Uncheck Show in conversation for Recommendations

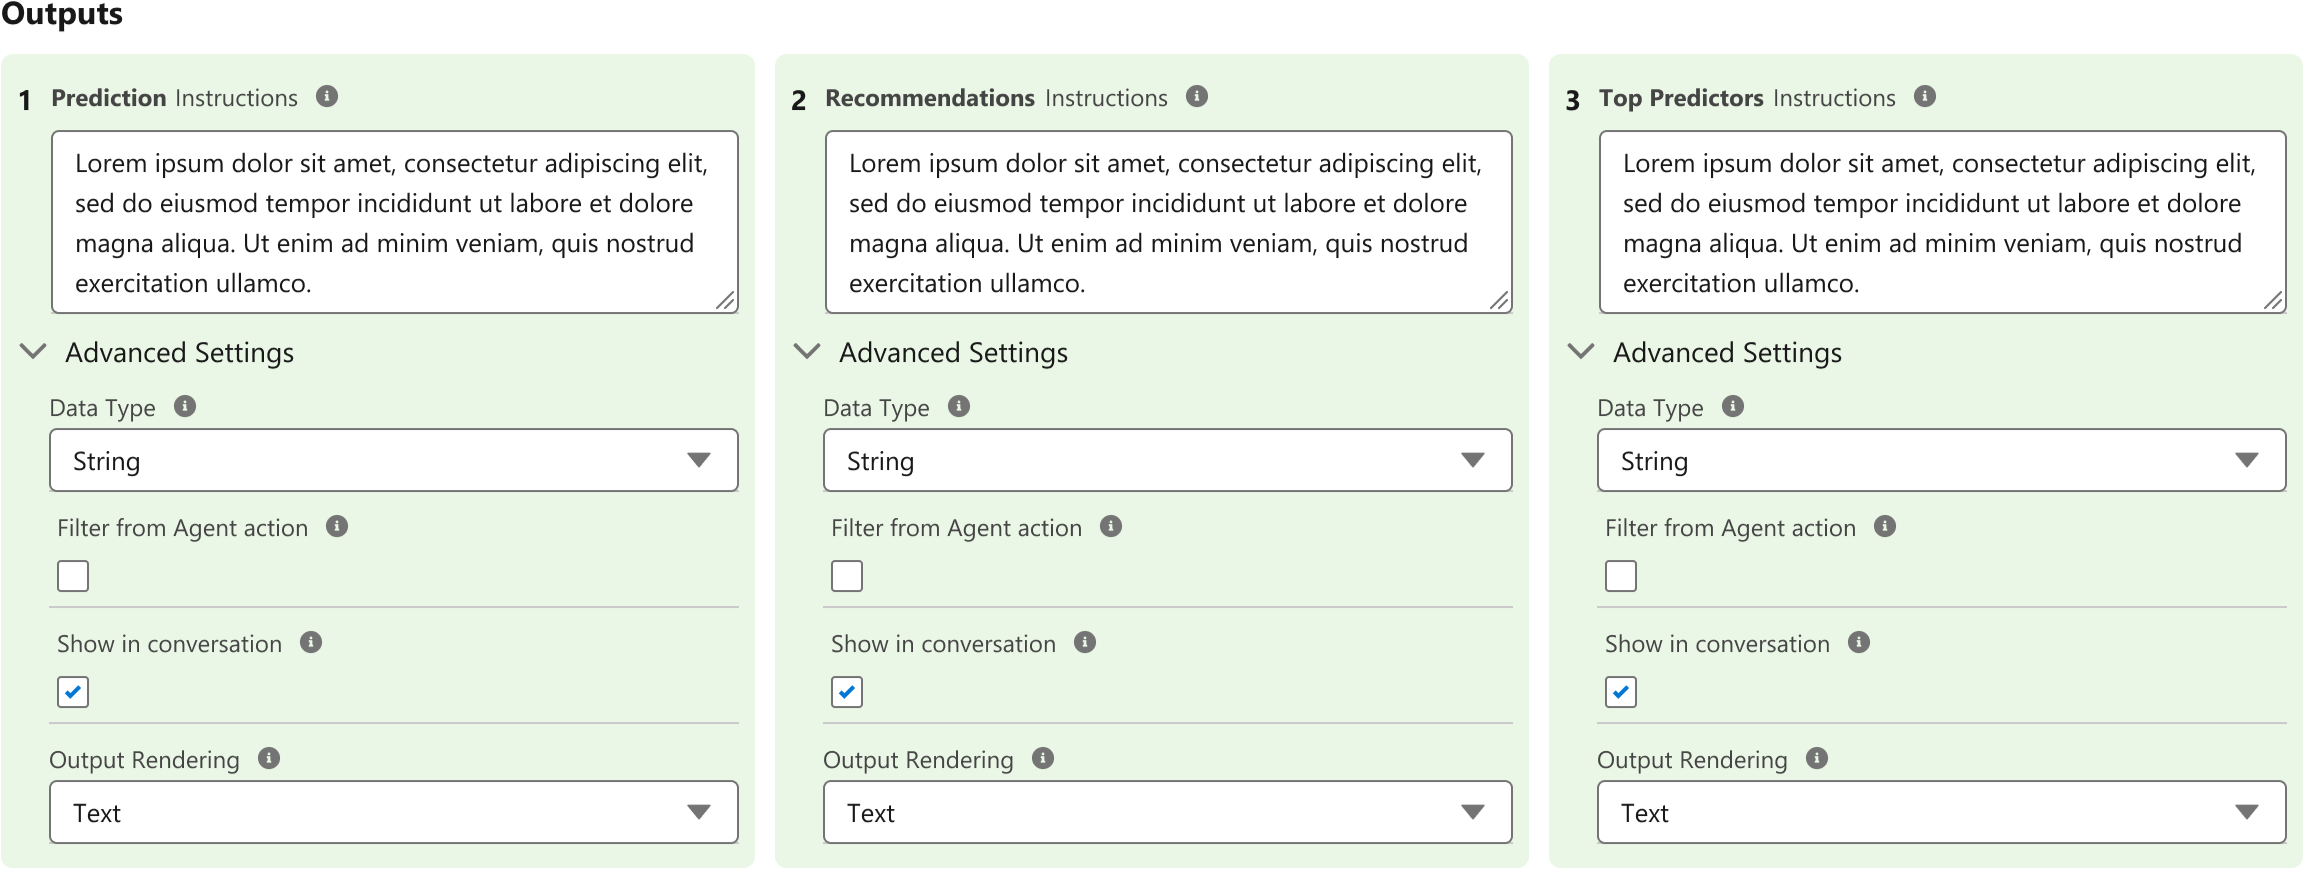coord(847,692)
